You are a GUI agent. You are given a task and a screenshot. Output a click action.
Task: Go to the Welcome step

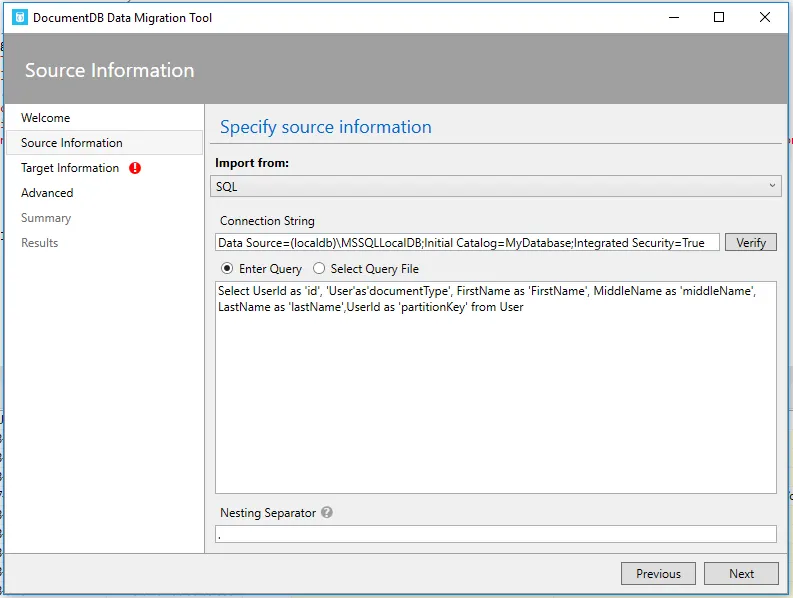tap(46, 118)
